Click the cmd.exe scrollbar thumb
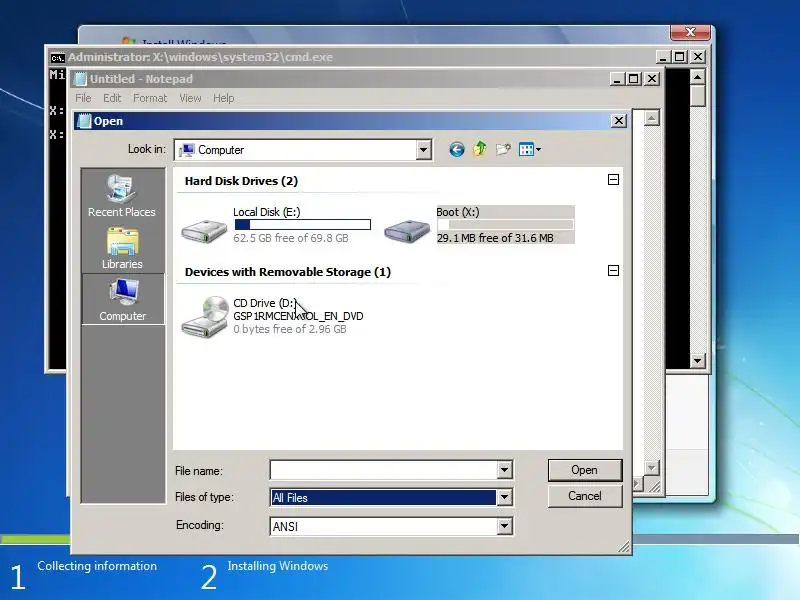The height and width of the screenshot is (600, 800). [x=697, y=95]
